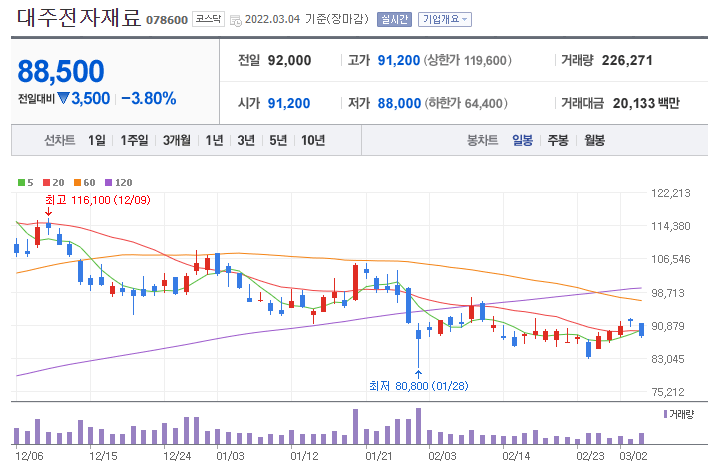Open the 기업개요 dropdown

click(445, 19)
